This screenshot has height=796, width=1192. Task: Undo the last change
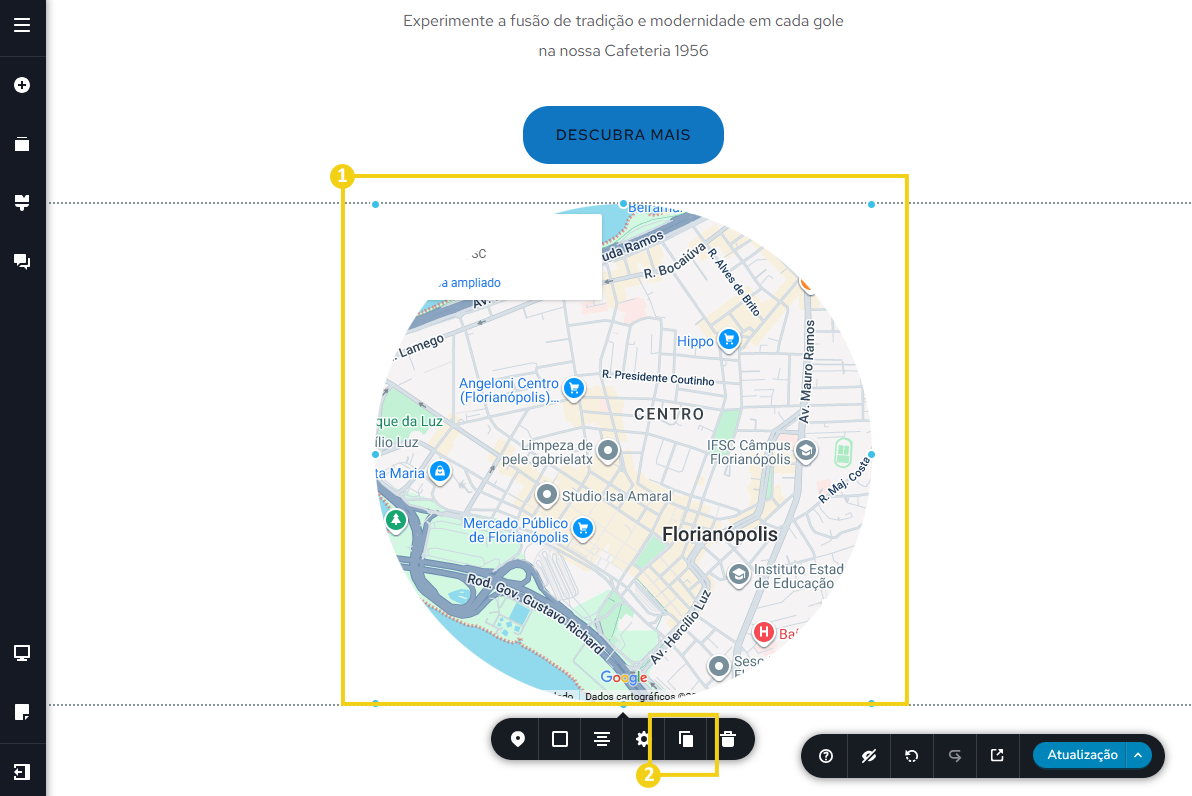pos(911,756)
